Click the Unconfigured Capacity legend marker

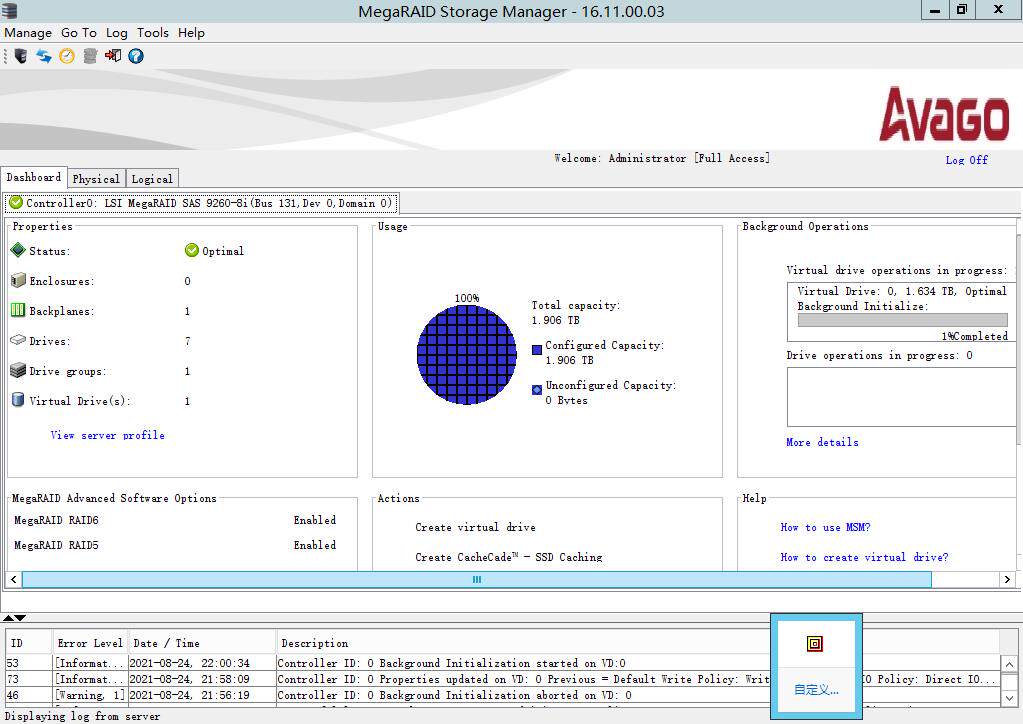tap(537, 389)
